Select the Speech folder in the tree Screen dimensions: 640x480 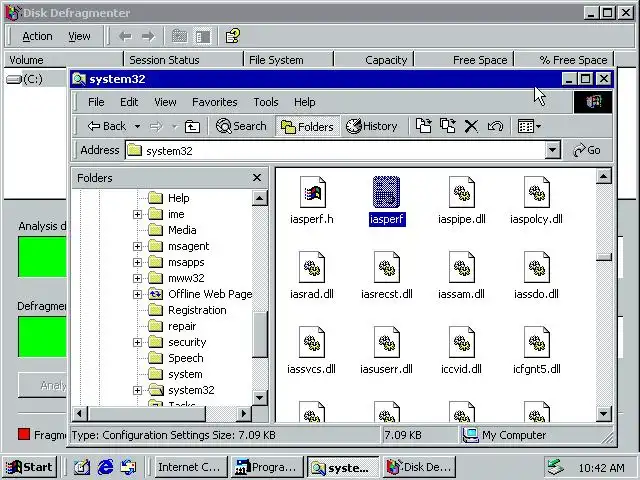pos(186,358)
